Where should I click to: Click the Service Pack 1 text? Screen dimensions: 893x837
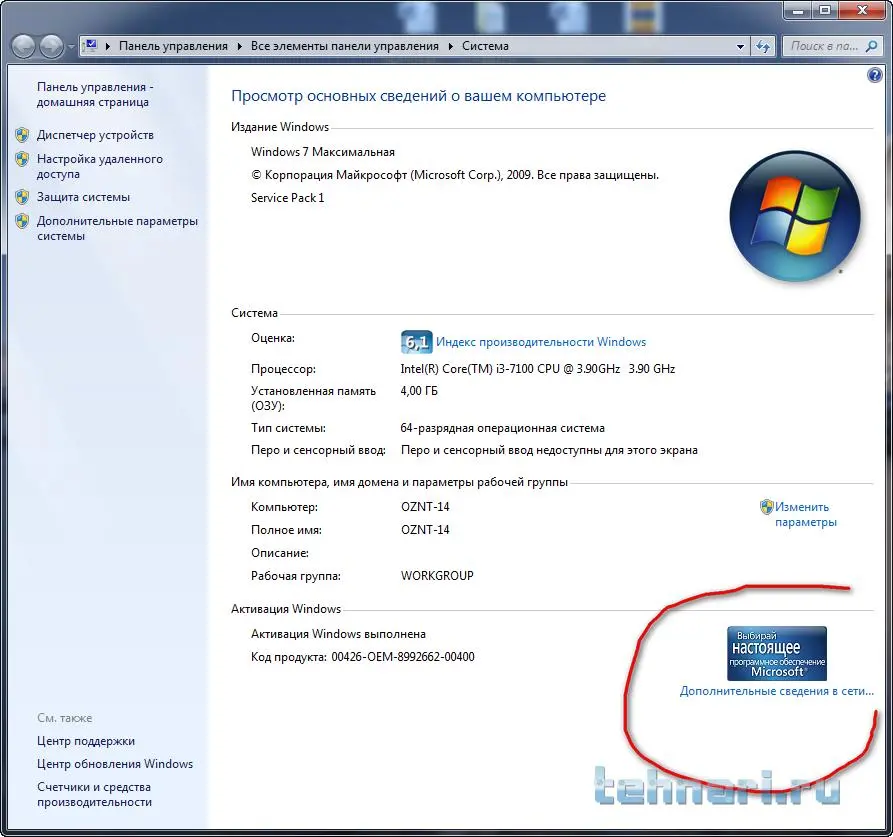point(288,198)
